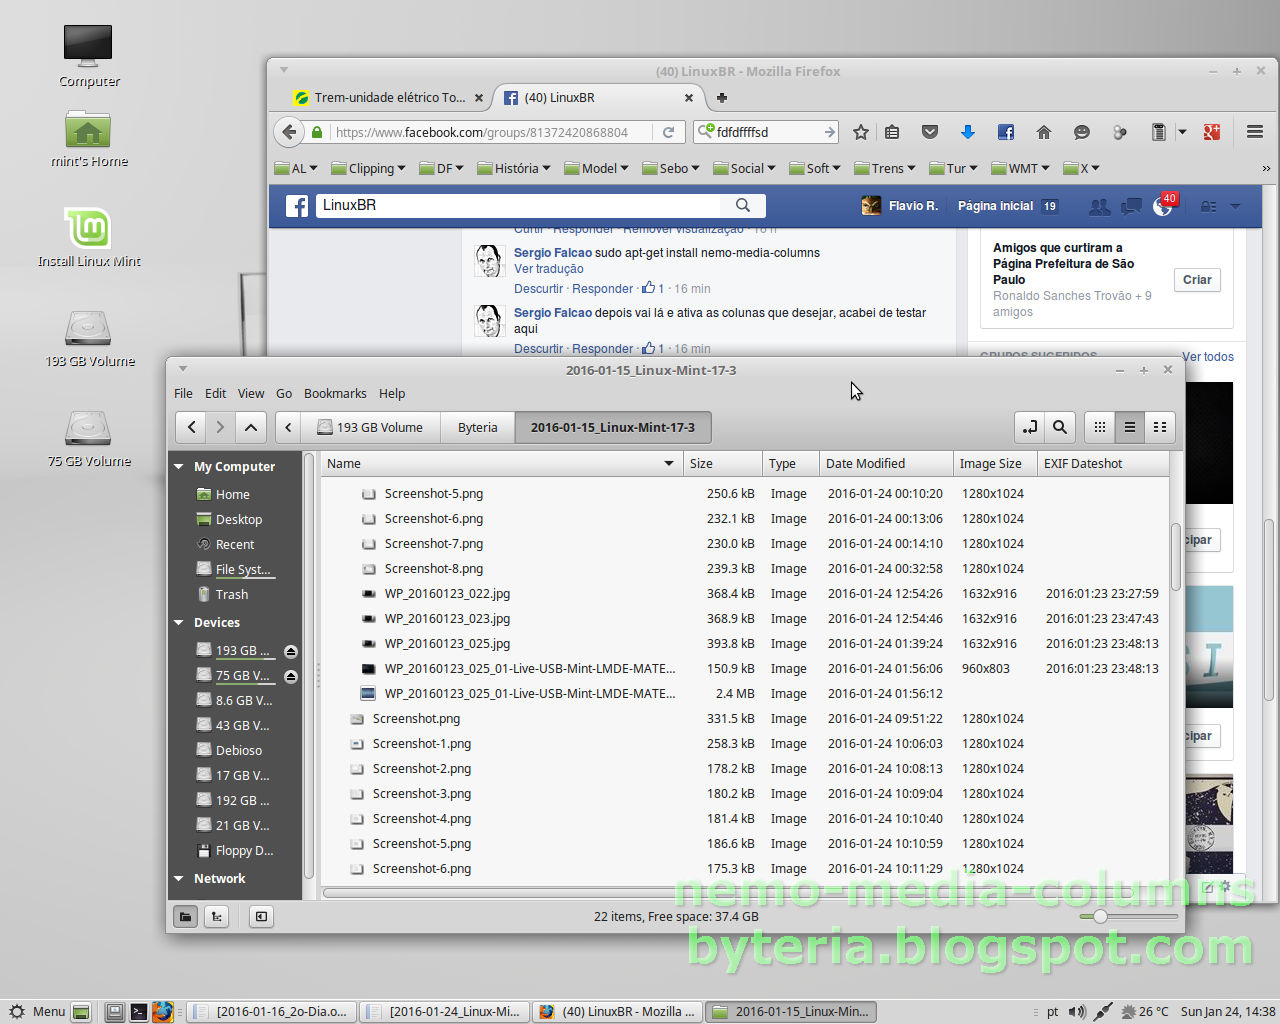This screenshot has width=1280, height=1024.
Task: Eject the 193 GB device
Action: [290, 650]
